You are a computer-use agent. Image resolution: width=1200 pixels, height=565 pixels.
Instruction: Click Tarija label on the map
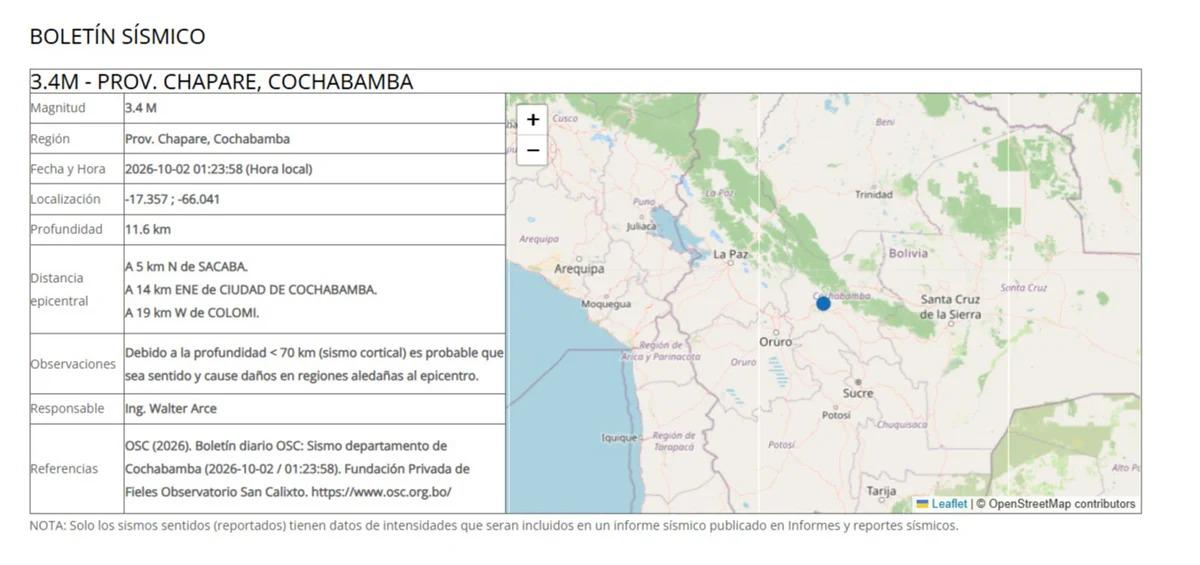pos(881,491)
